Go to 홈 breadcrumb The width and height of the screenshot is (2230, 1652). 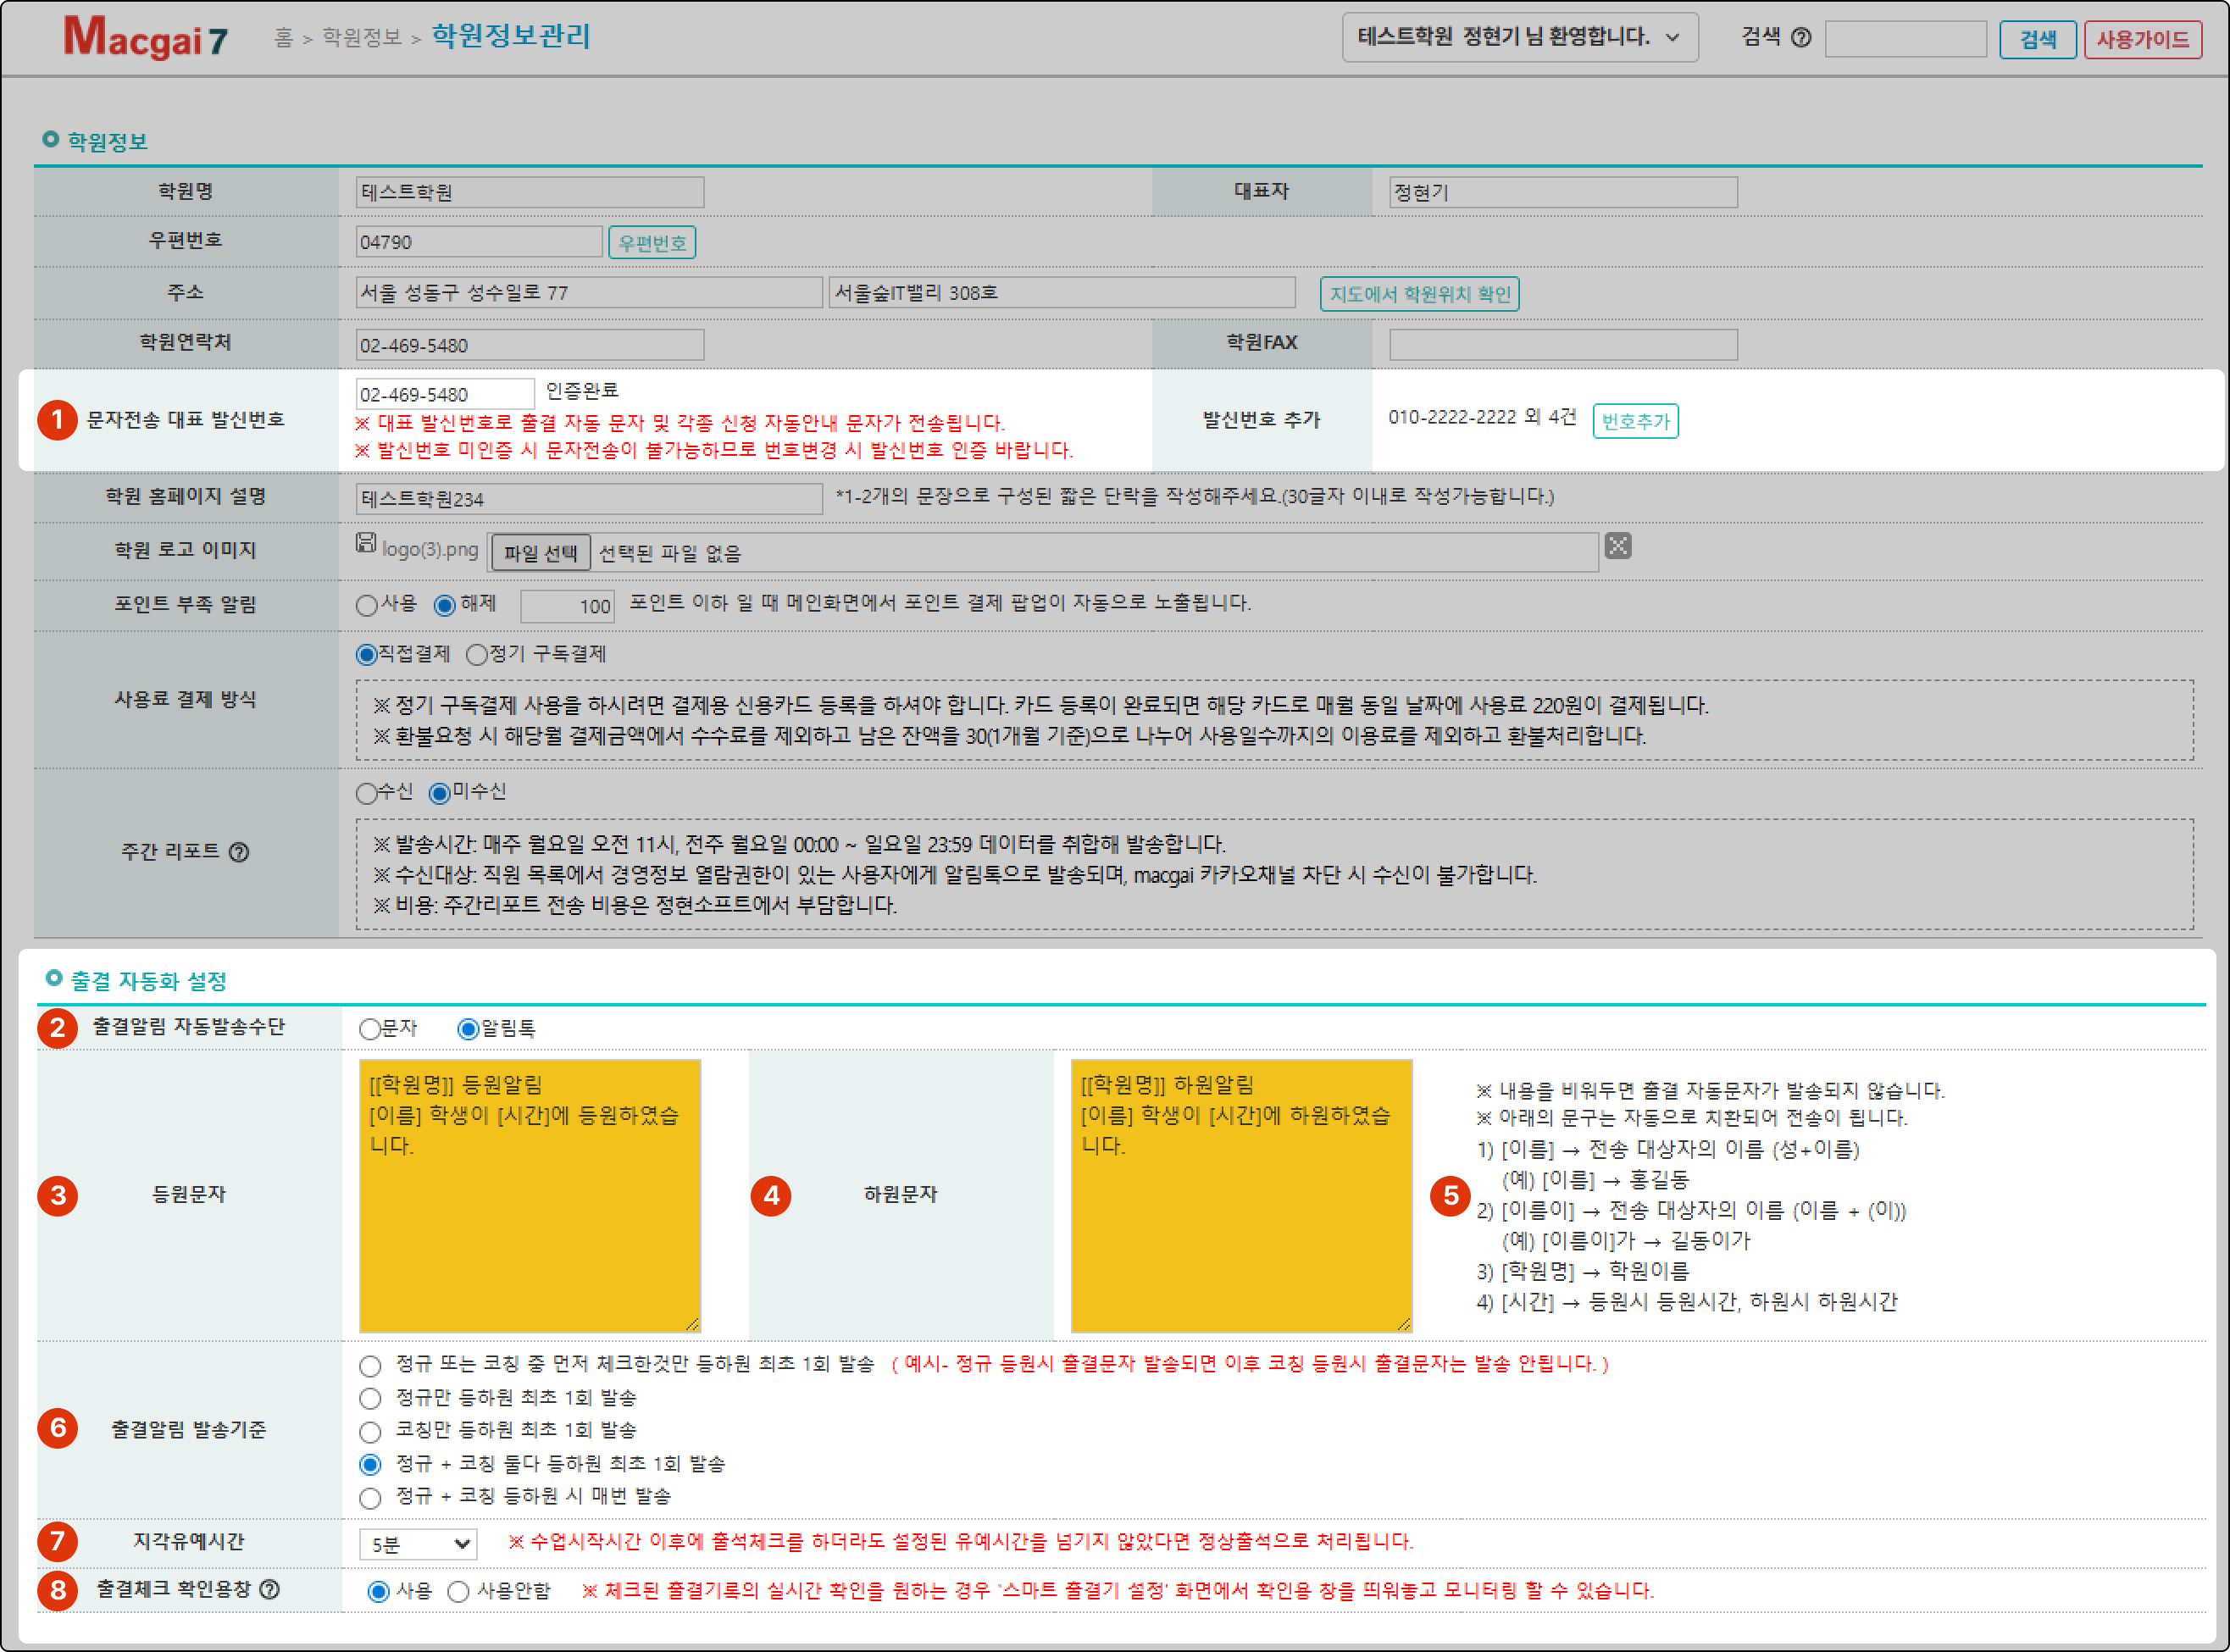283,38
